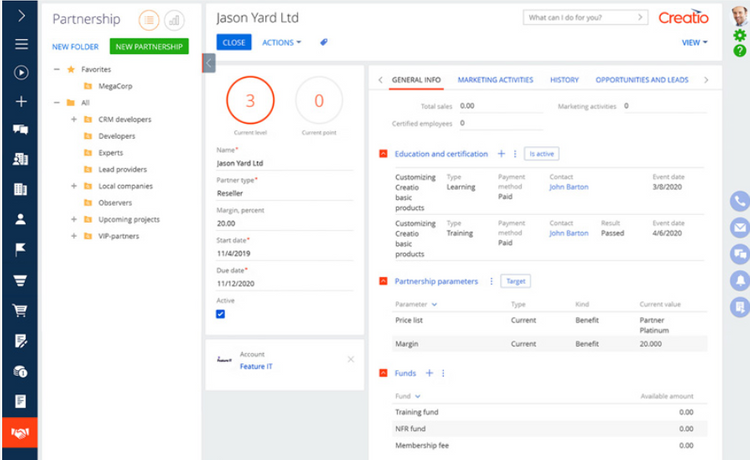The image size is (750, 460).
Task: Open Opportunities and Leads tab
Action: click(642, 80)
